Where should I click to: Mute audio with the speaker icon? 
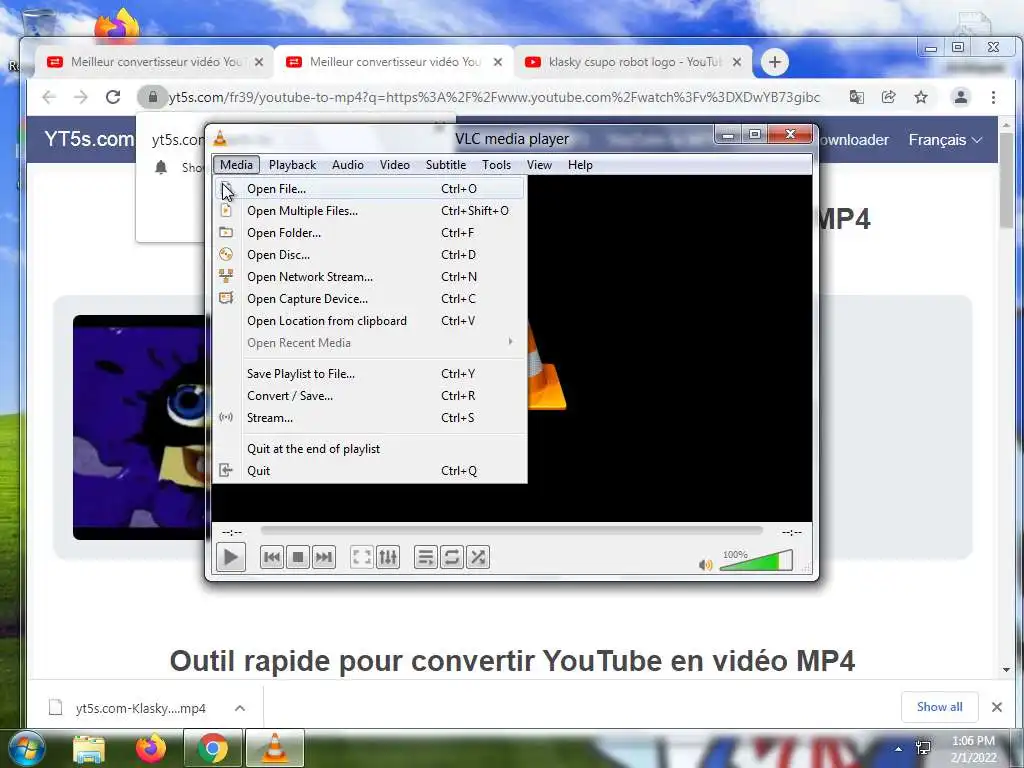[x=705, y=564]
